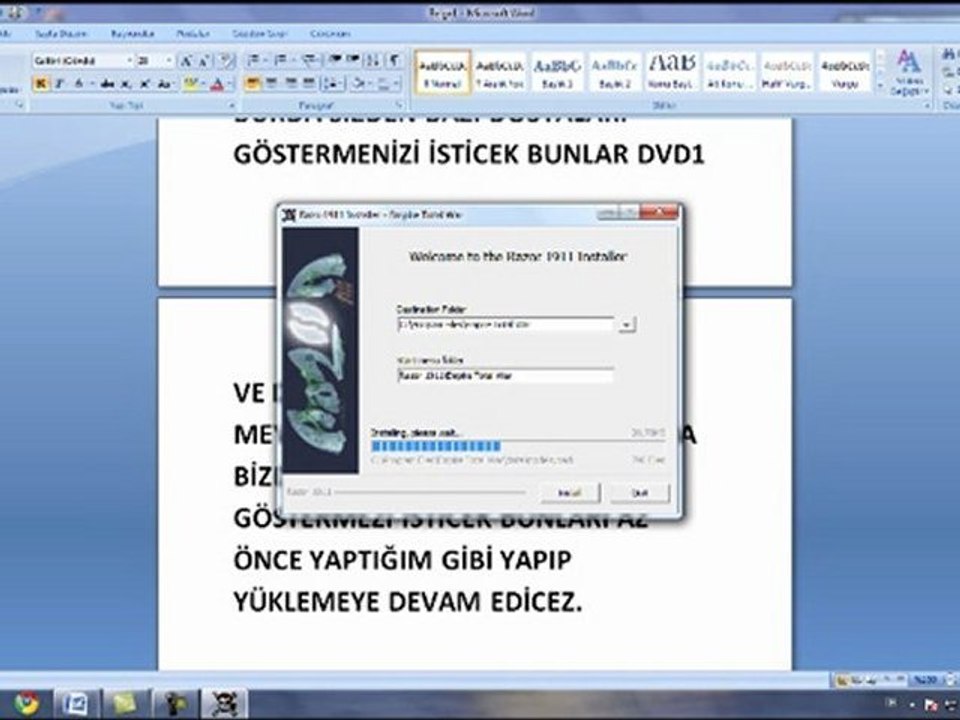
Task: Open the fourth taskbar icon beside skull
Action: point(174,703)
